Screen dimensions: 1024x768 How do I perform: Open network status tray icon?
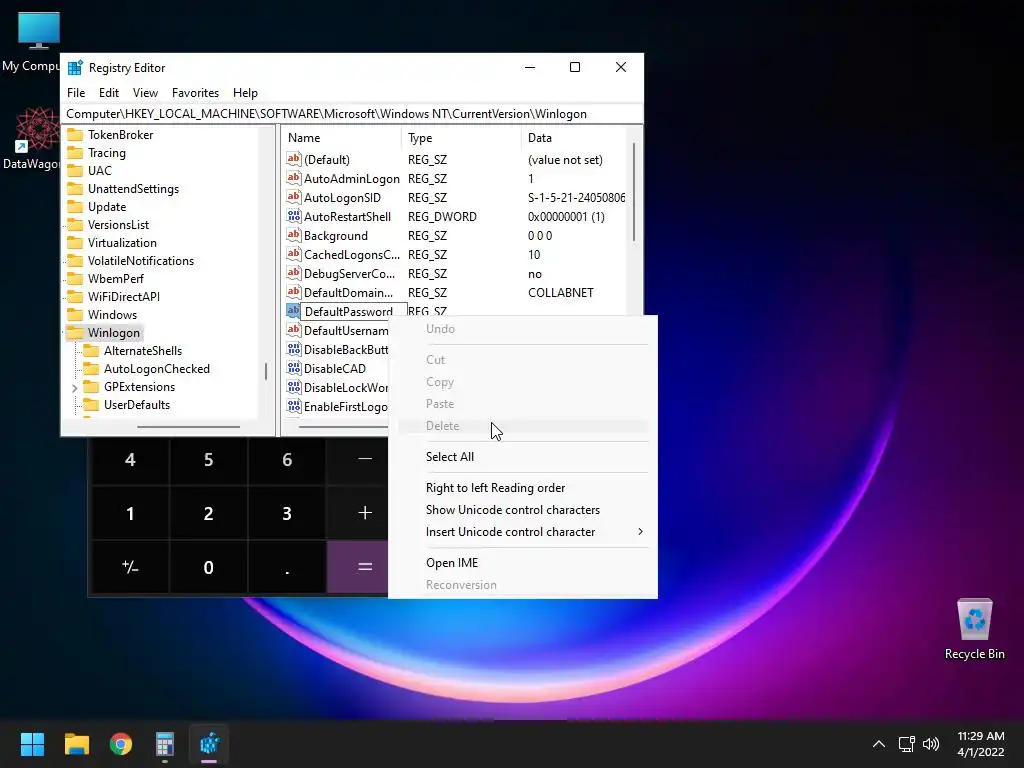point(906,744)
